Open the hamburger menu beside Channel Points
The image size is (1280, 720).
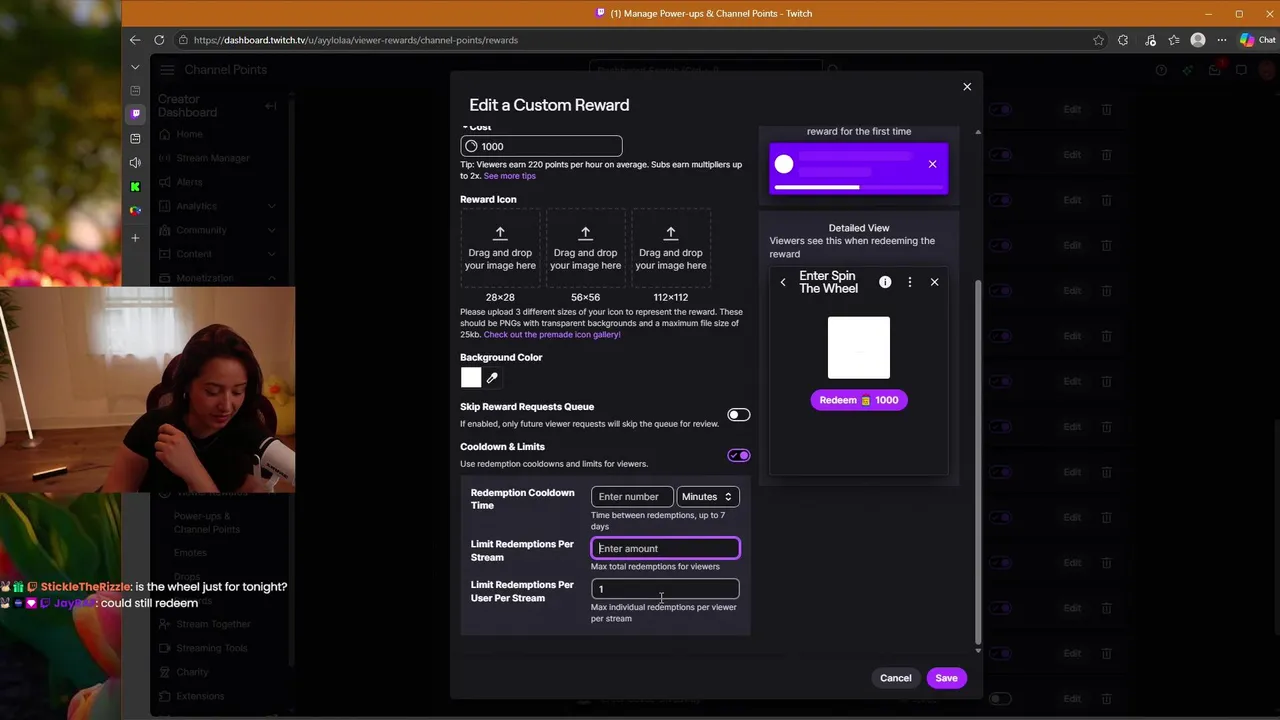pyautogui.click(x=167, y=70)
